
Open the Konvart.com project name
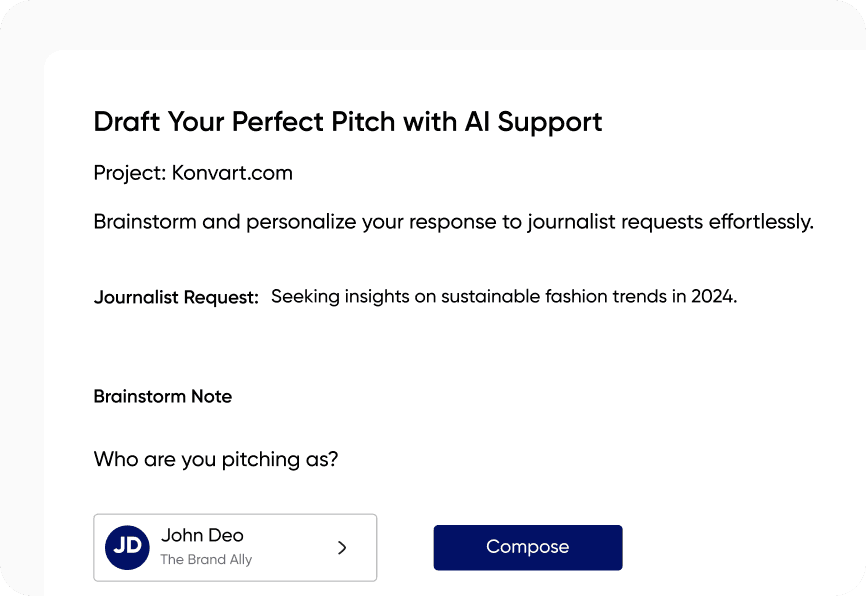click(x=232, y=173)
